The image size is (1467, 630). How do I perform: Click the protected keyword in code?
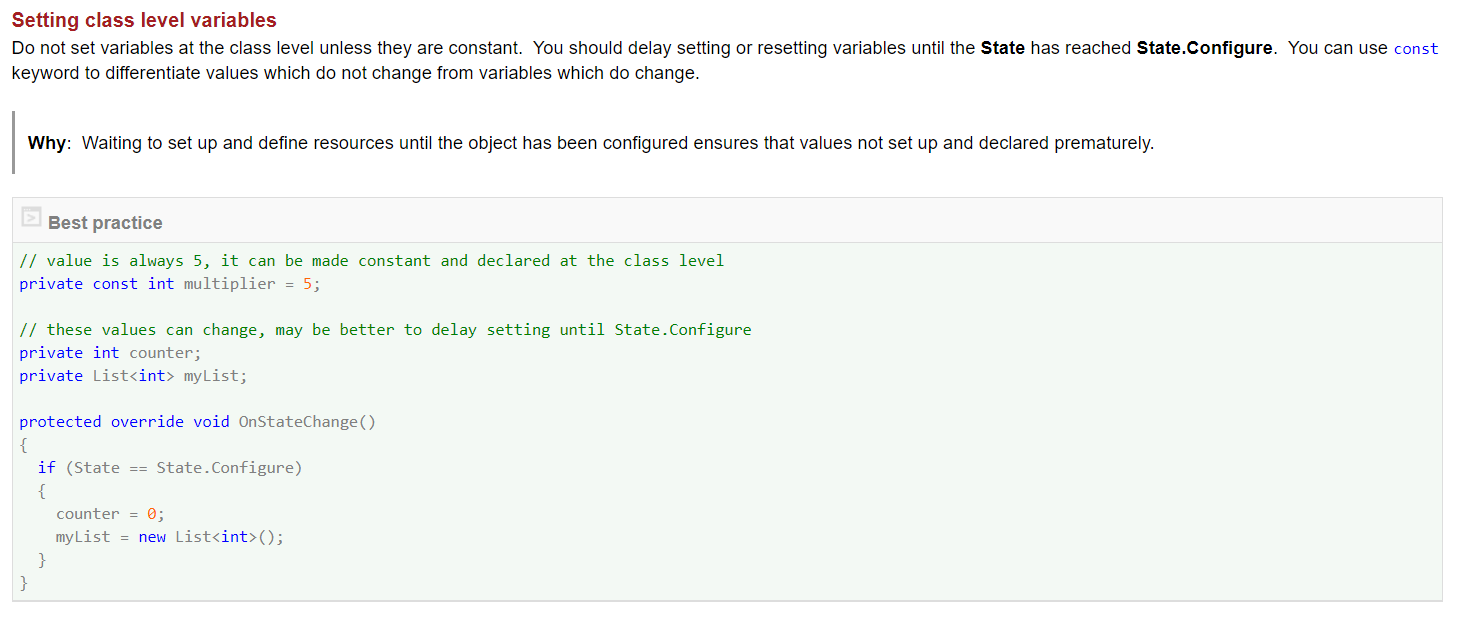(60, 422)
